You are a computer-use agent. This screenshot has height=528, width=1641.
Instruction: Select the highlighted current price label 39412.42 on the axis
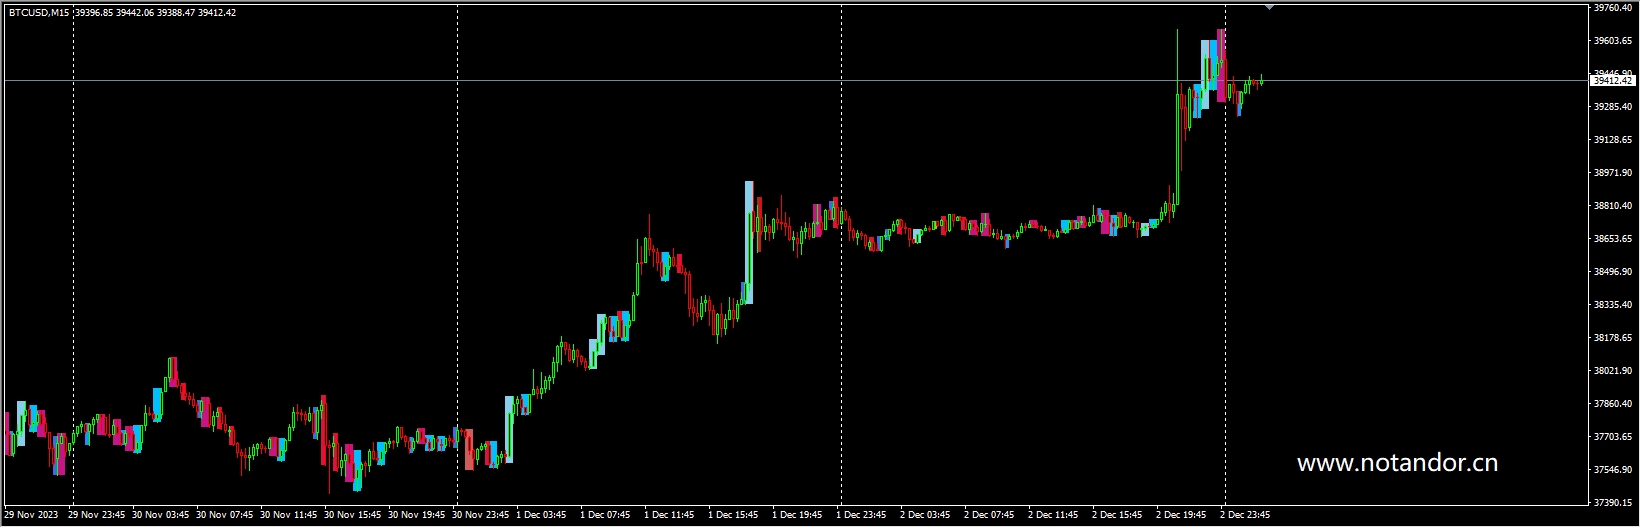(1612, 80)
